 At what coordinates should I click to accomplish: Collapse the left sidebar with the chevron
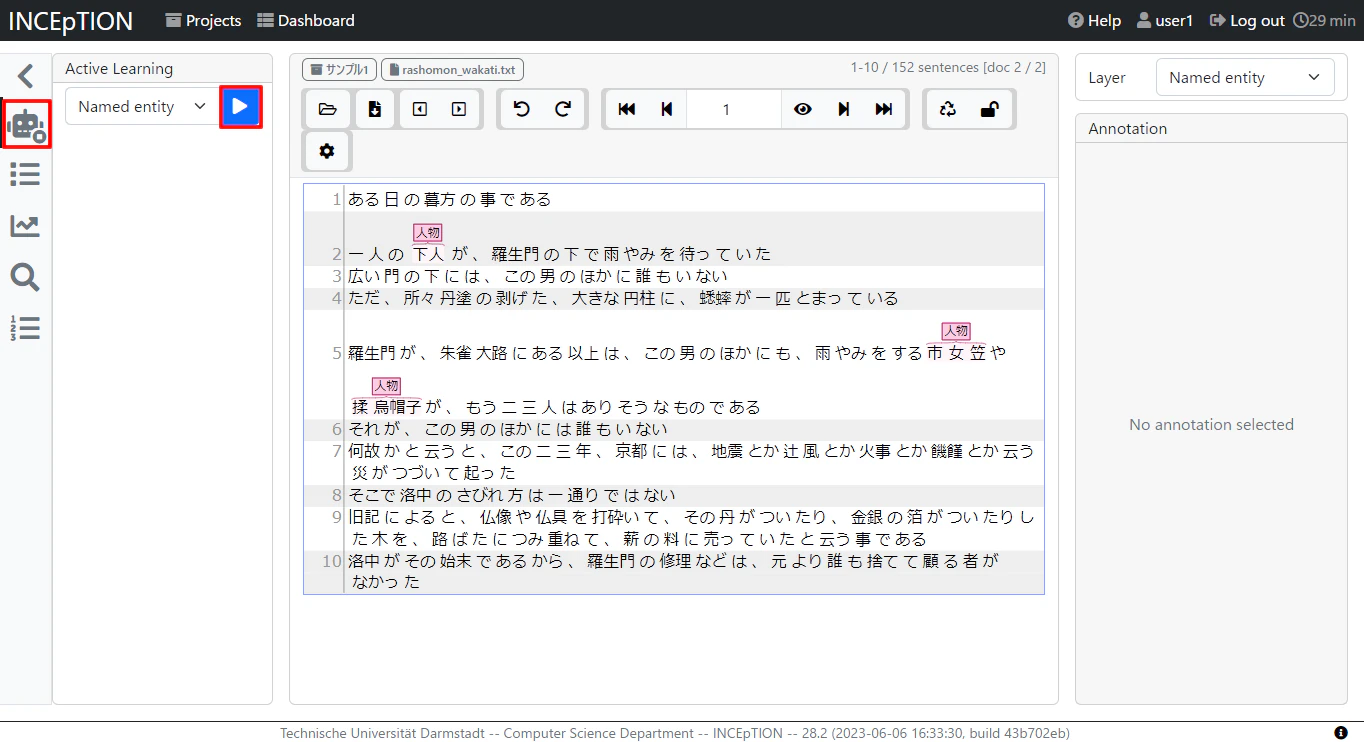pos(26,76)
